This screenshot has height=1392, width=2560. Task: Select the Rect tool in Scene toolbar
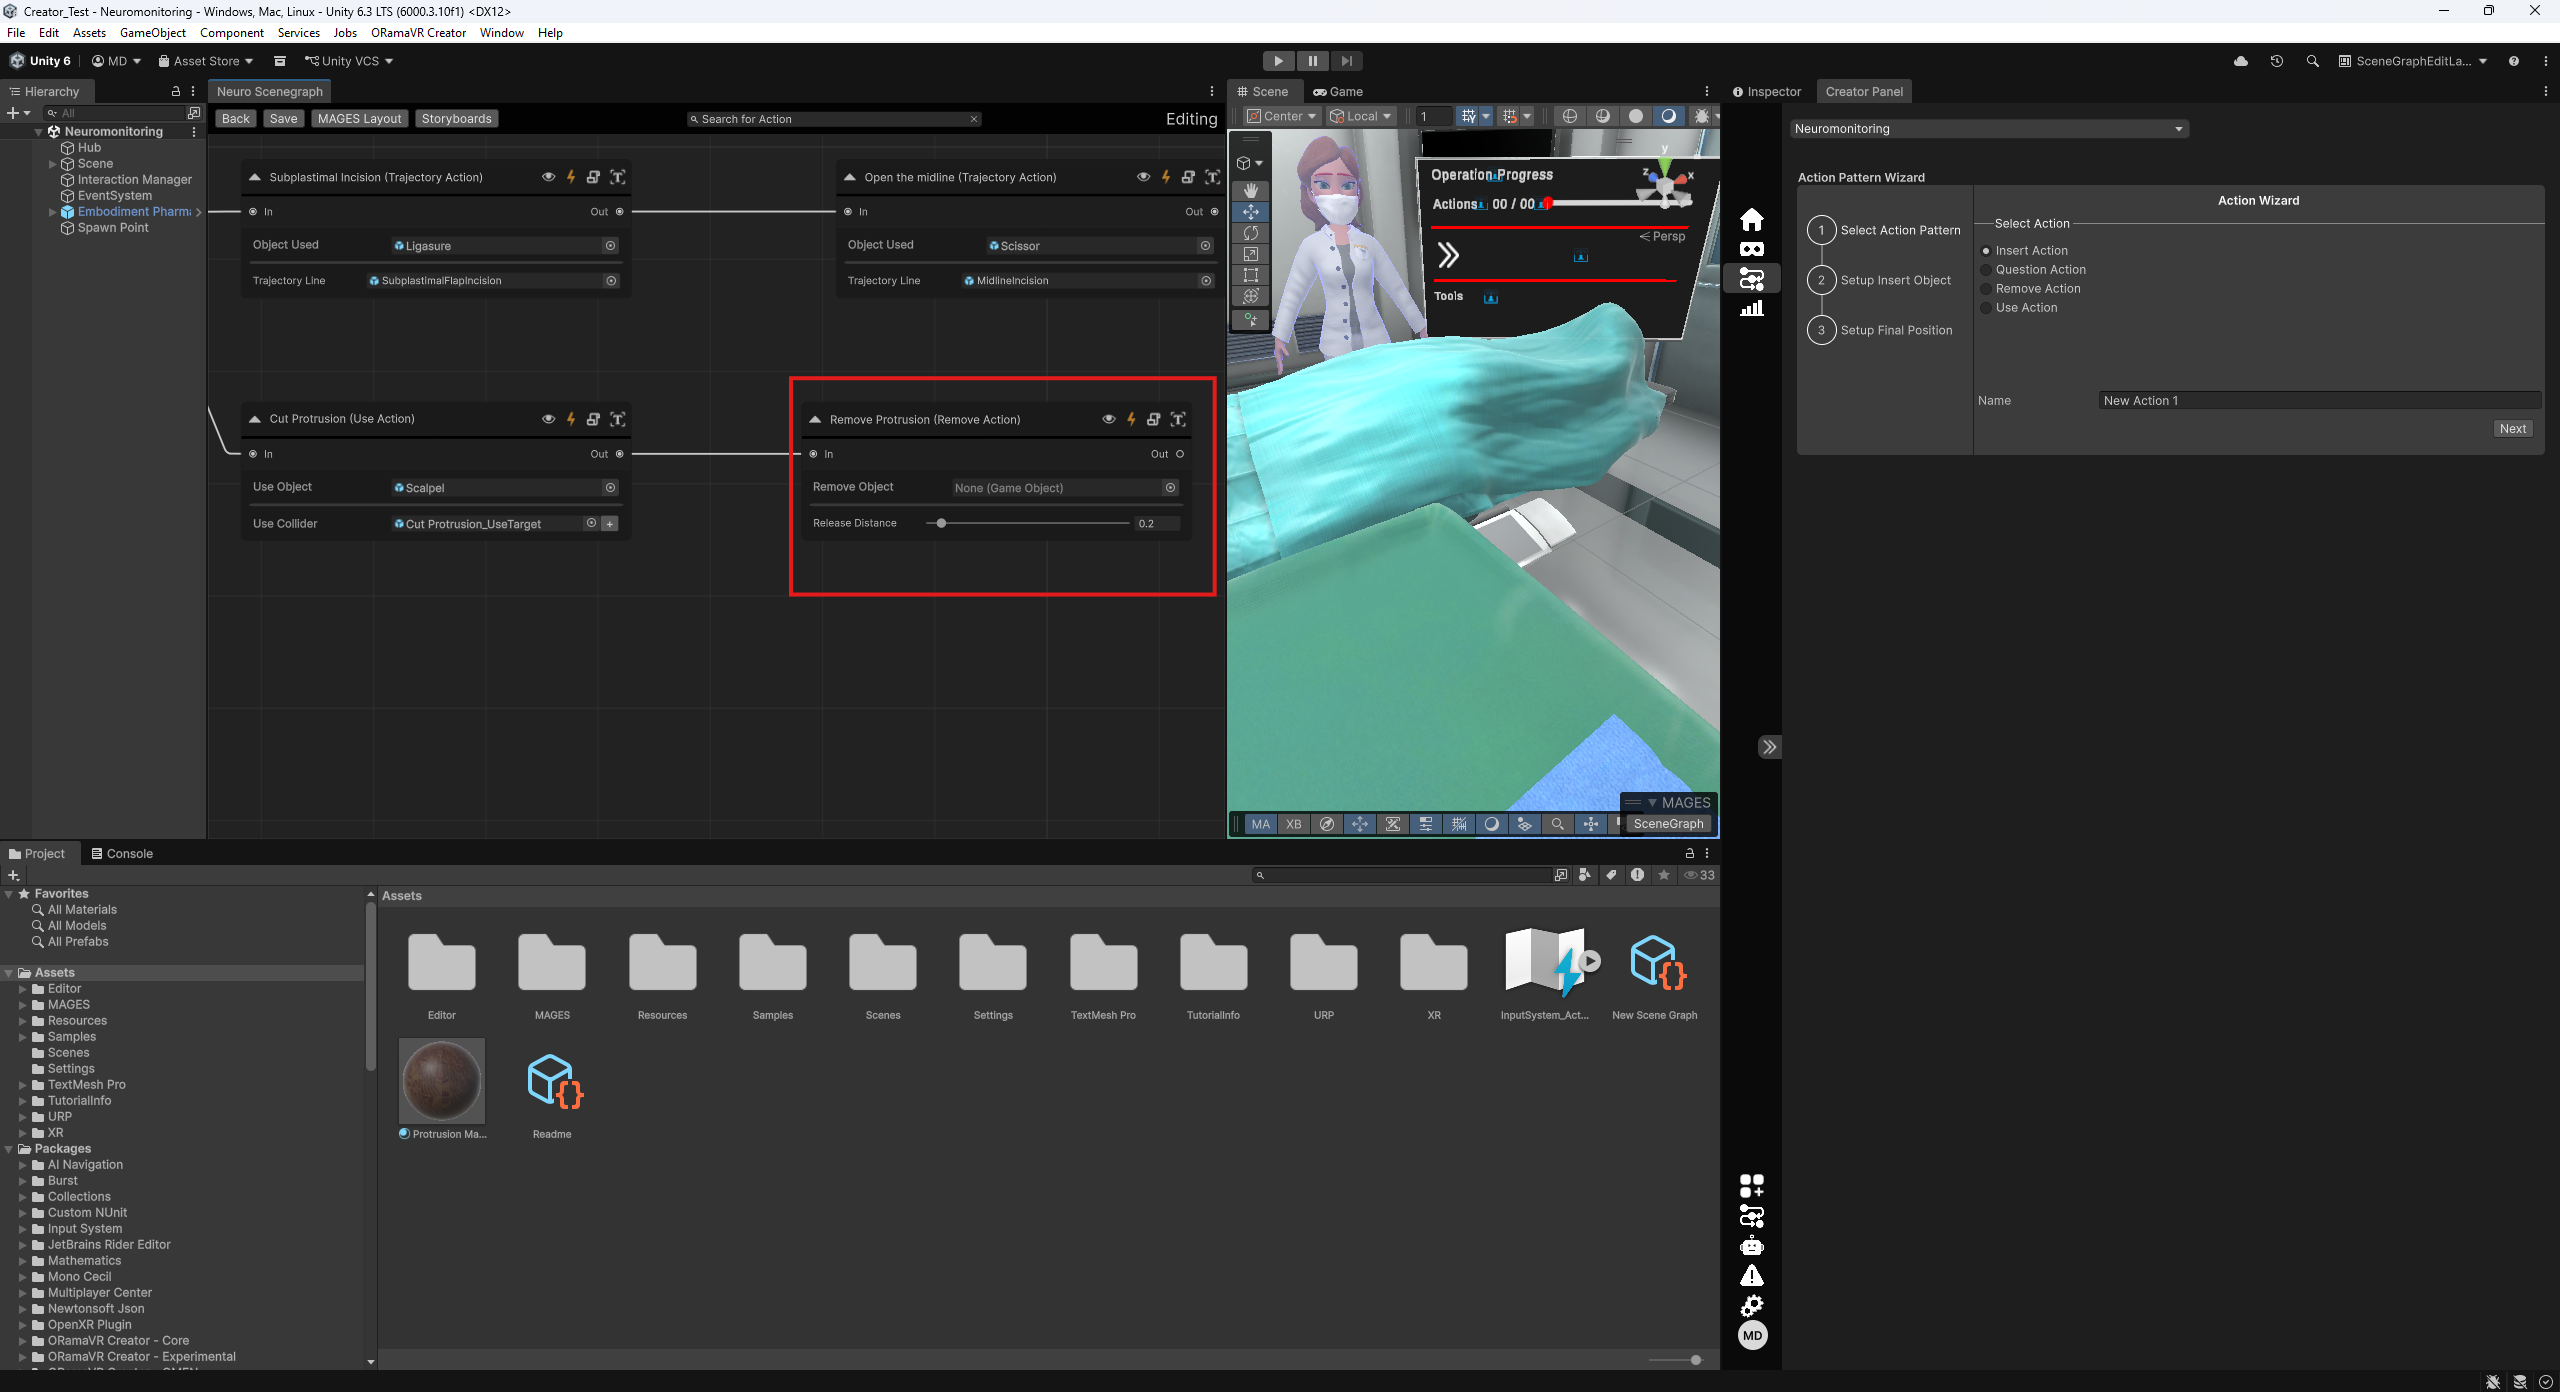tap(1250, 275)
